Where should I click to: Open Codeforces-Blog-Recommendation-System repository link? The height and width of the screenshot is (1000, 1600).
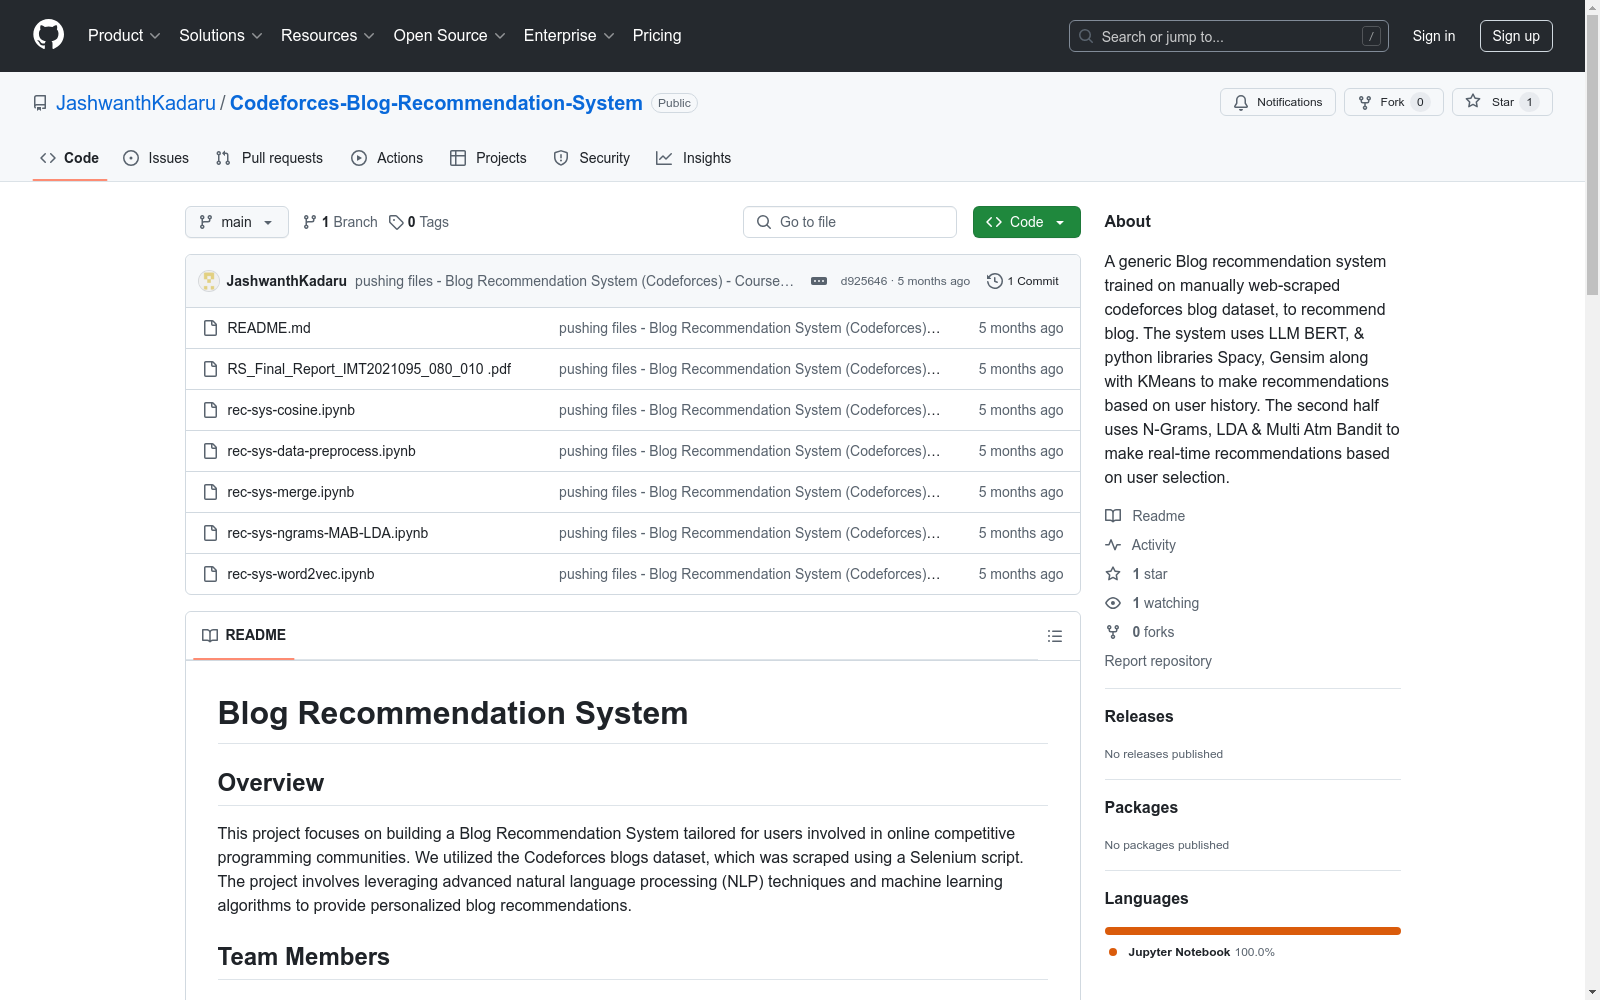tap(436, 103)
